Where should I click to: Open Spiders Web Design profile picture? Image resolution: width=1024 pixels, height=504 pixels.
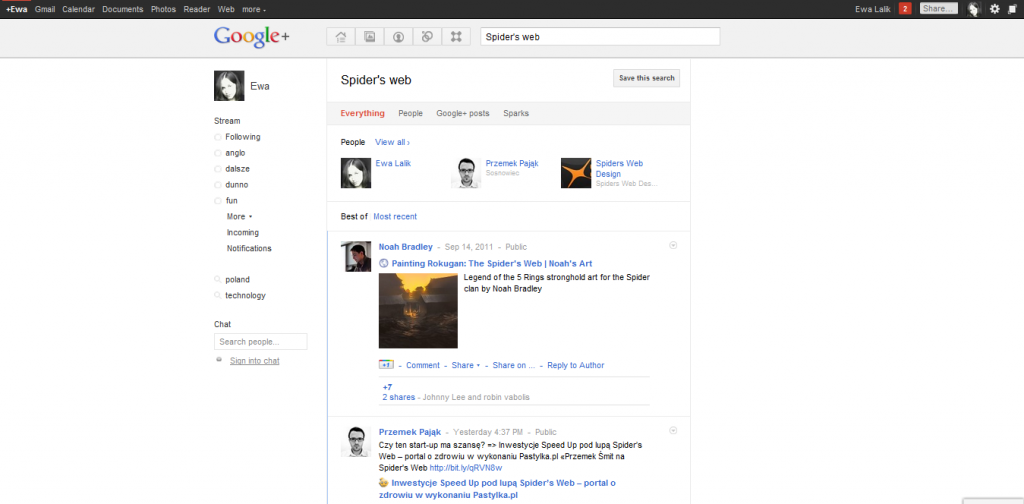576,173
